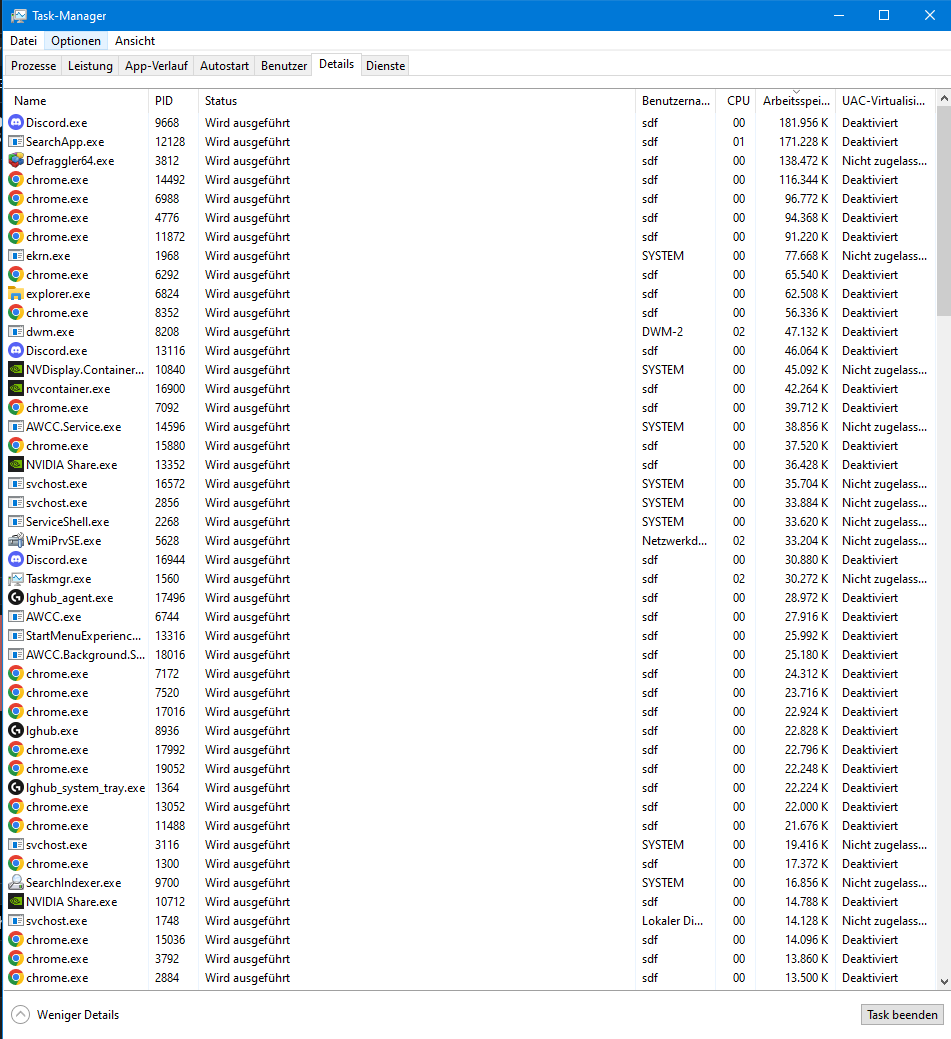Click the Task beenden button
This screenshot has height=1039, width=951.
902,1014
